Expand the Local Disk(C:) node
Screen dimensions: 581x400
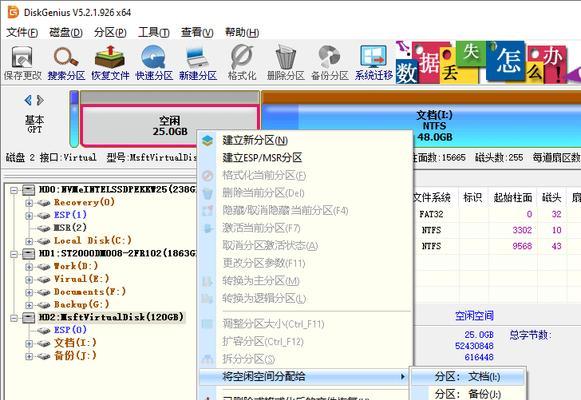(x=29, y=241)
